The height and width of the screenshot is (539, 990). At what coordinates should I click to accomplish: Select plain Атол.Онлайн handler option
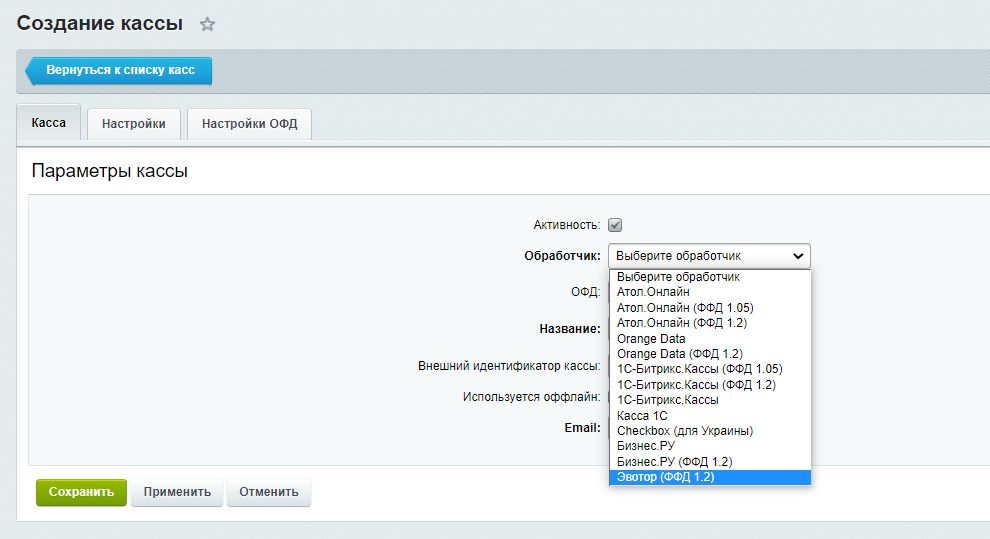pos(652,292)
